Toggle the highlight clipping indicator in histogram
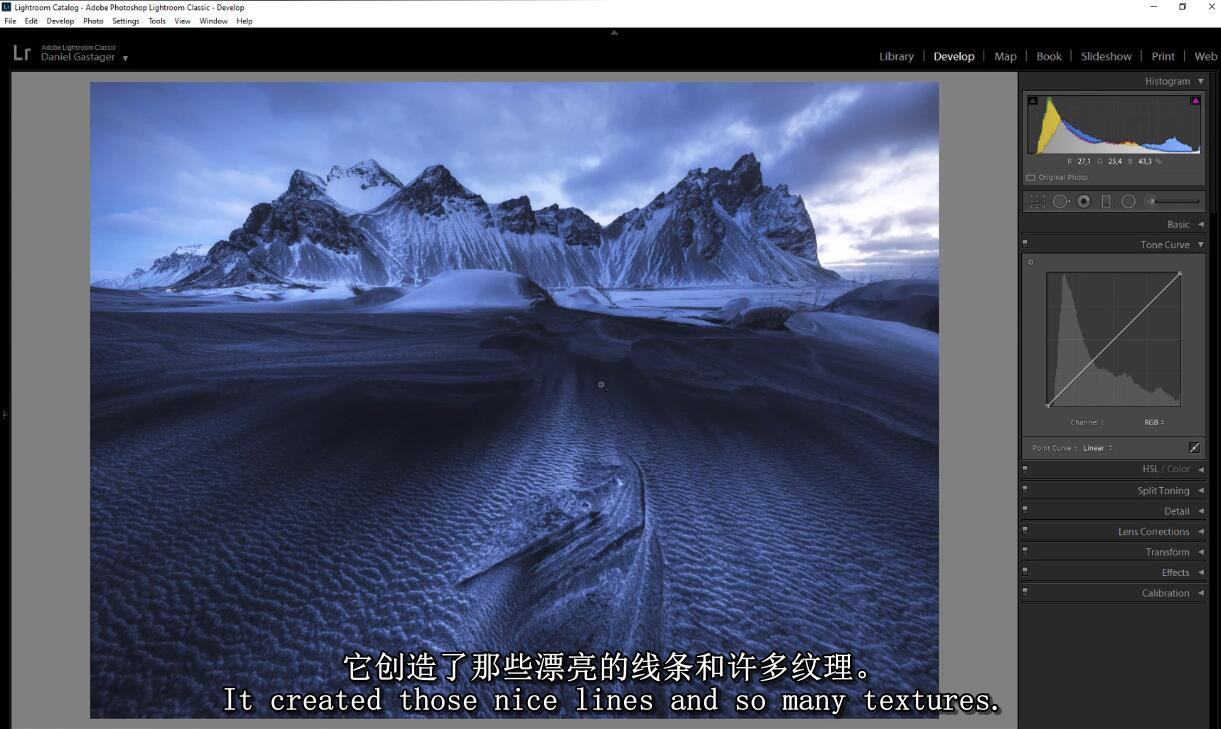 pos(1195,101)
